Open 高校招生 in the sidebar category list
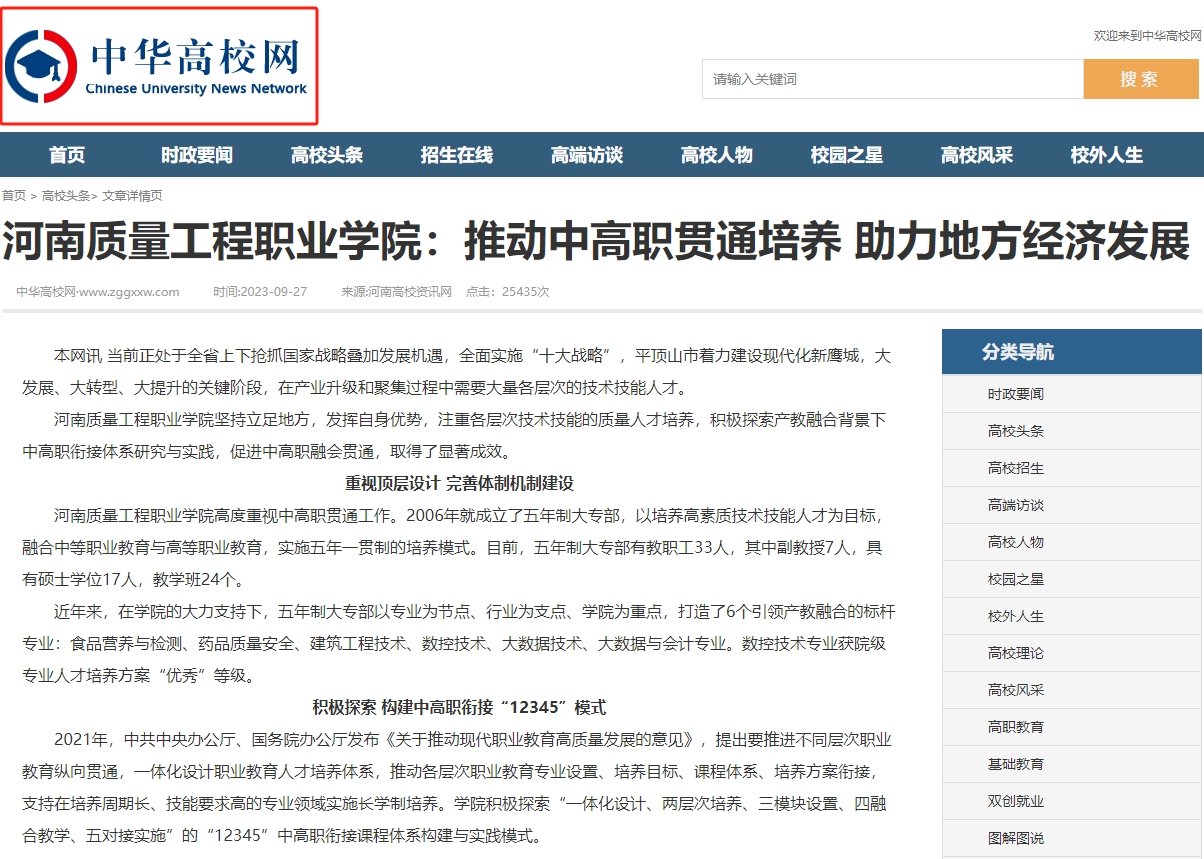 (1015, 468)
